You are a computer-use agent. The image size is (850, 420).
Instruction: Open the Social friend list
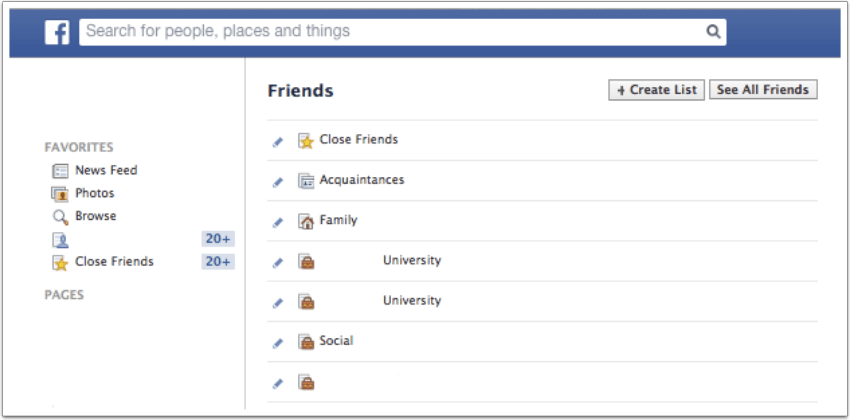pyautogui.click(x=336, y=341)
